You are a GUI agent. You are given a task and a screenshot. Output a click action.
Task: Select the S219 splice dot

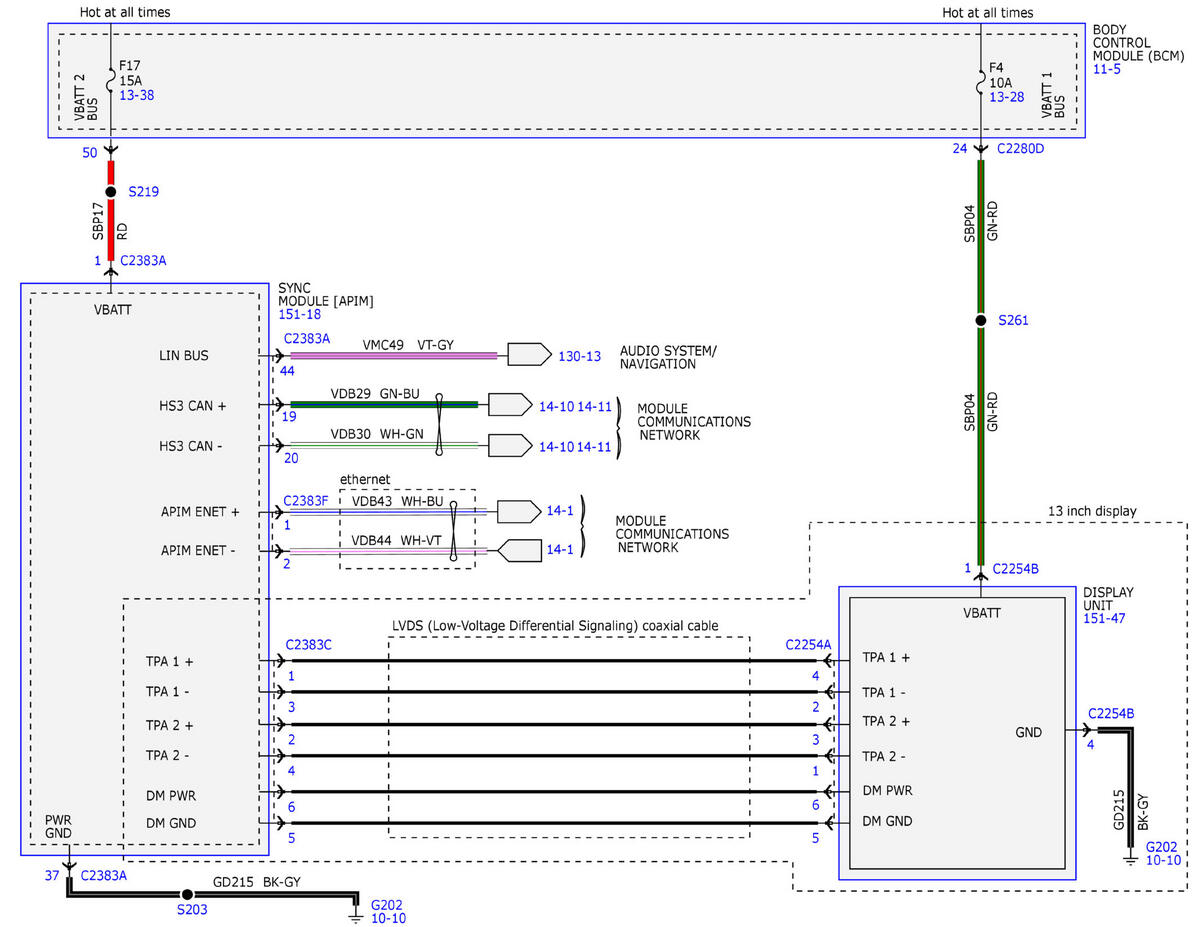[x=111, y=191]
